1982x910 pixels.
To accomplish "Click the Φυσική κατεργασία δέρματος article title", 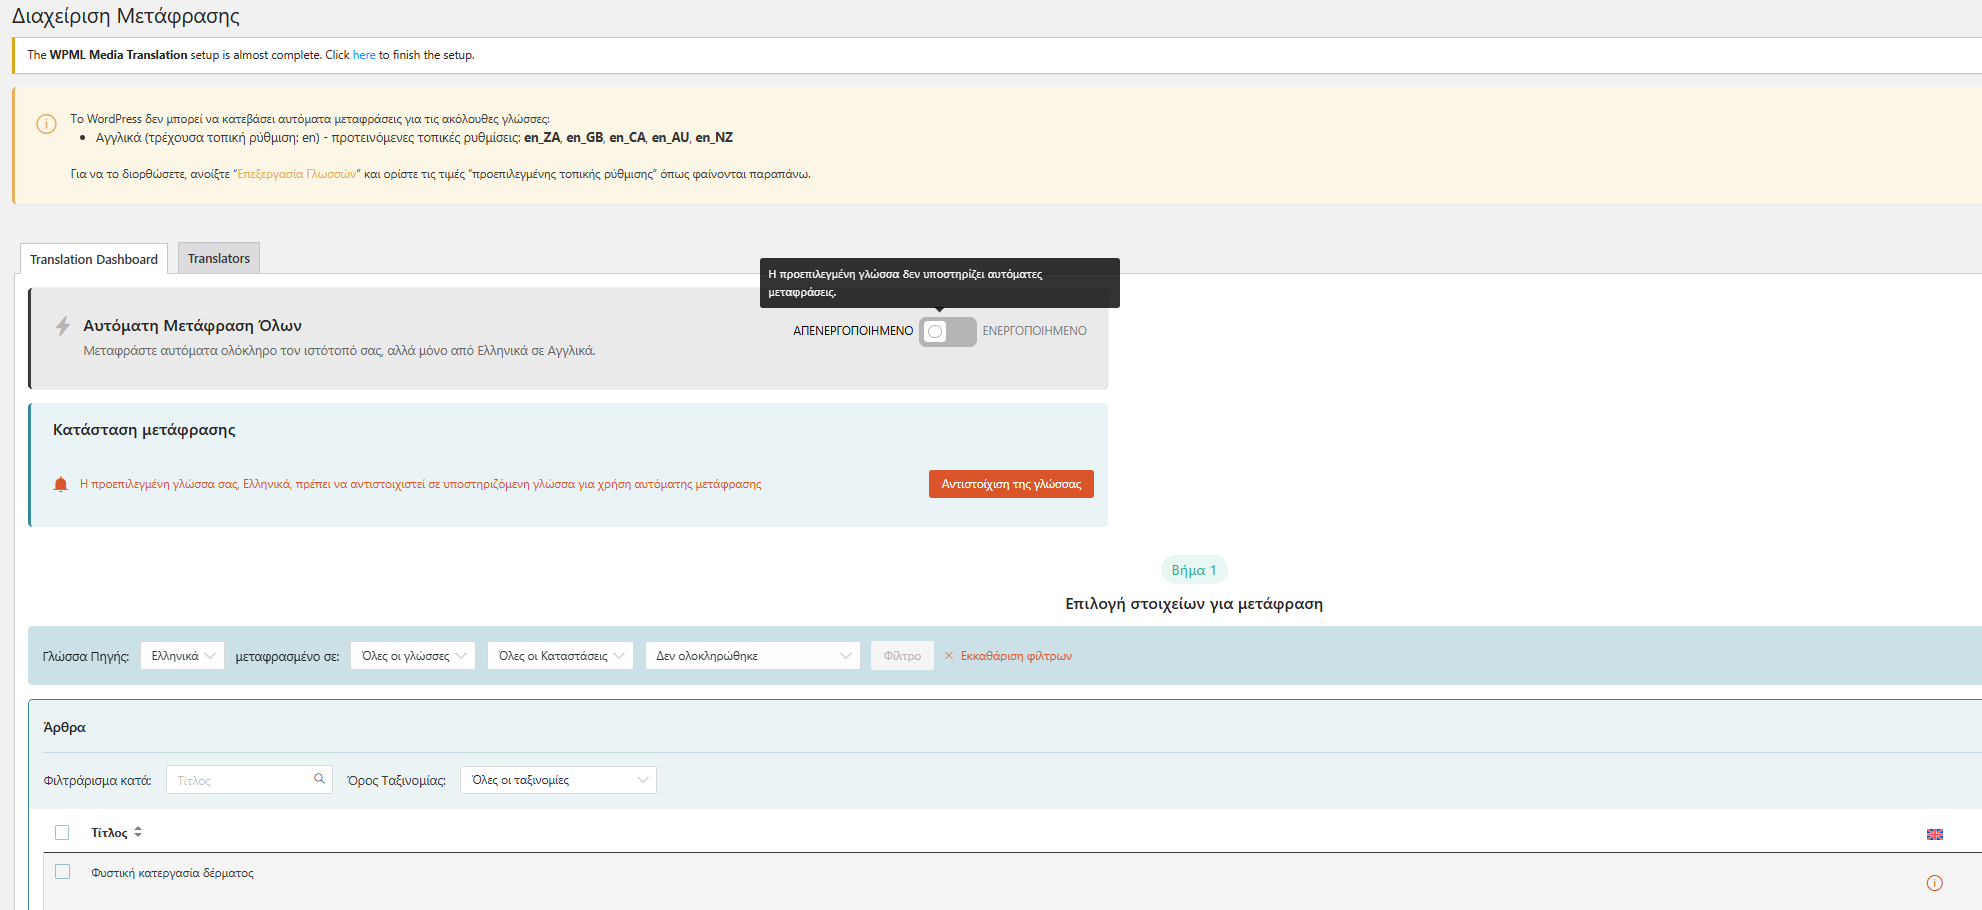I will pyautogui.click(x=172, y=873).
